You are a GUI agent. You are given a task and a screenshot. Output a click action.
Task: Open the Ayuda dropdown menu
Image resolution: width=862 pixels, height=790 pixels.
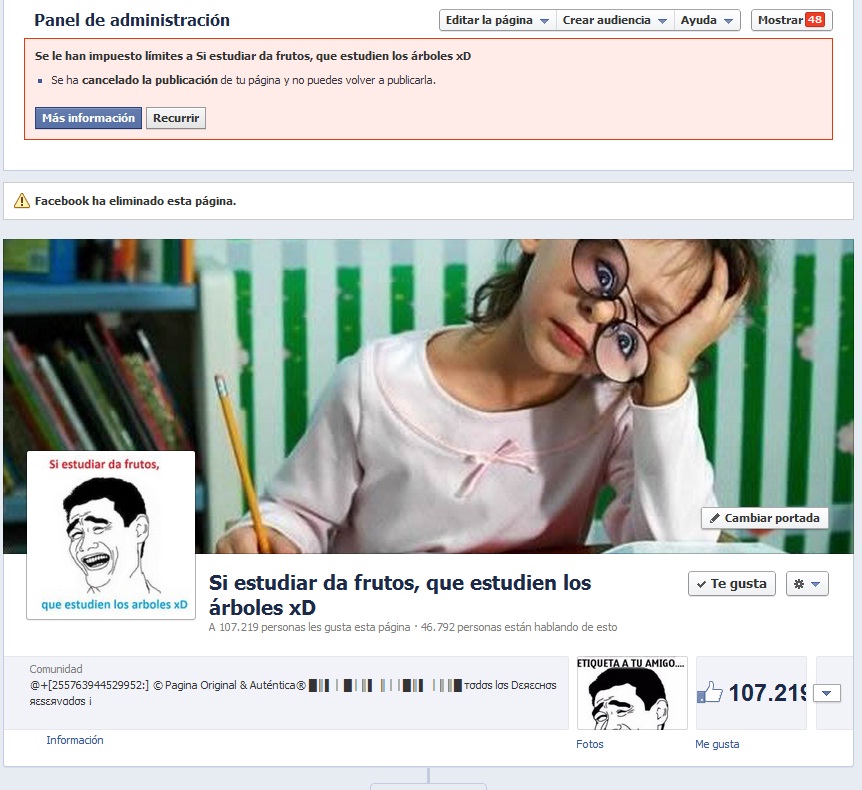click(x=707, y=20)
